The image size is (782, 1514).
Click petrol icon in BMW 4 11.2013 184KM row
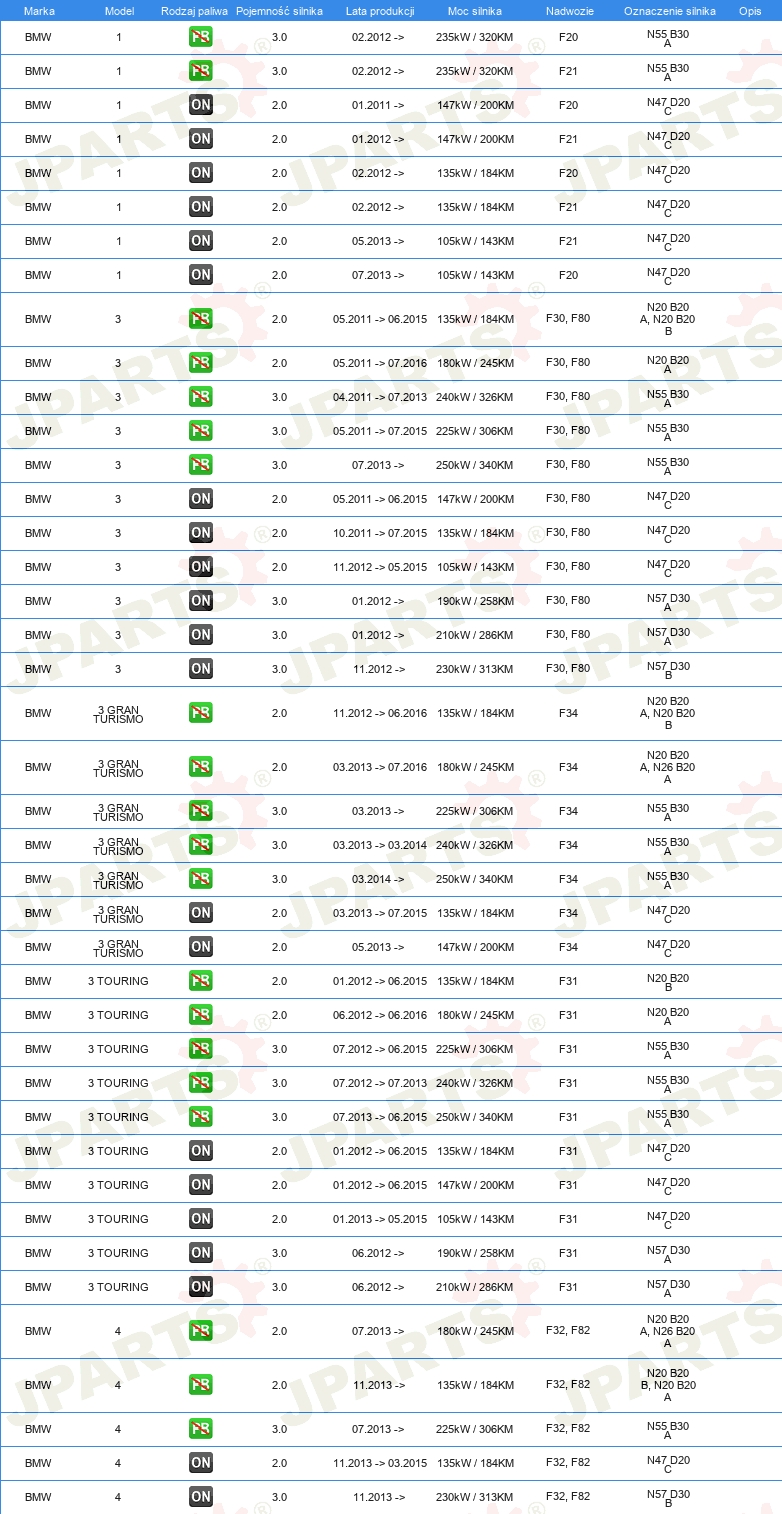click(x=201, y=1385)
